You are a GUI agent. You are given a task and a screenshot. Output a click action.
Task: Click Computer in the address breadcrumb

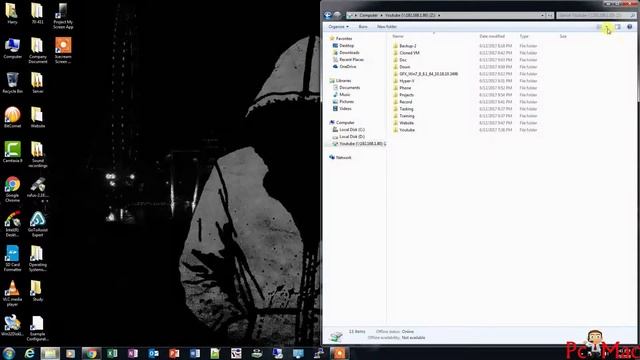[369, 15]
